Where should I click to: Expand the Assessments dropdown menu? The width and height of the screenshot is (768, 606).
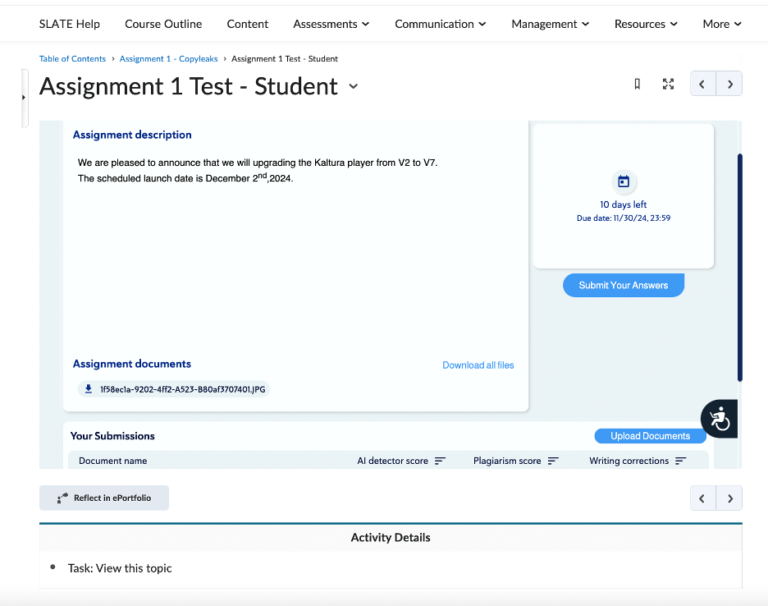[x=331, y=24]
